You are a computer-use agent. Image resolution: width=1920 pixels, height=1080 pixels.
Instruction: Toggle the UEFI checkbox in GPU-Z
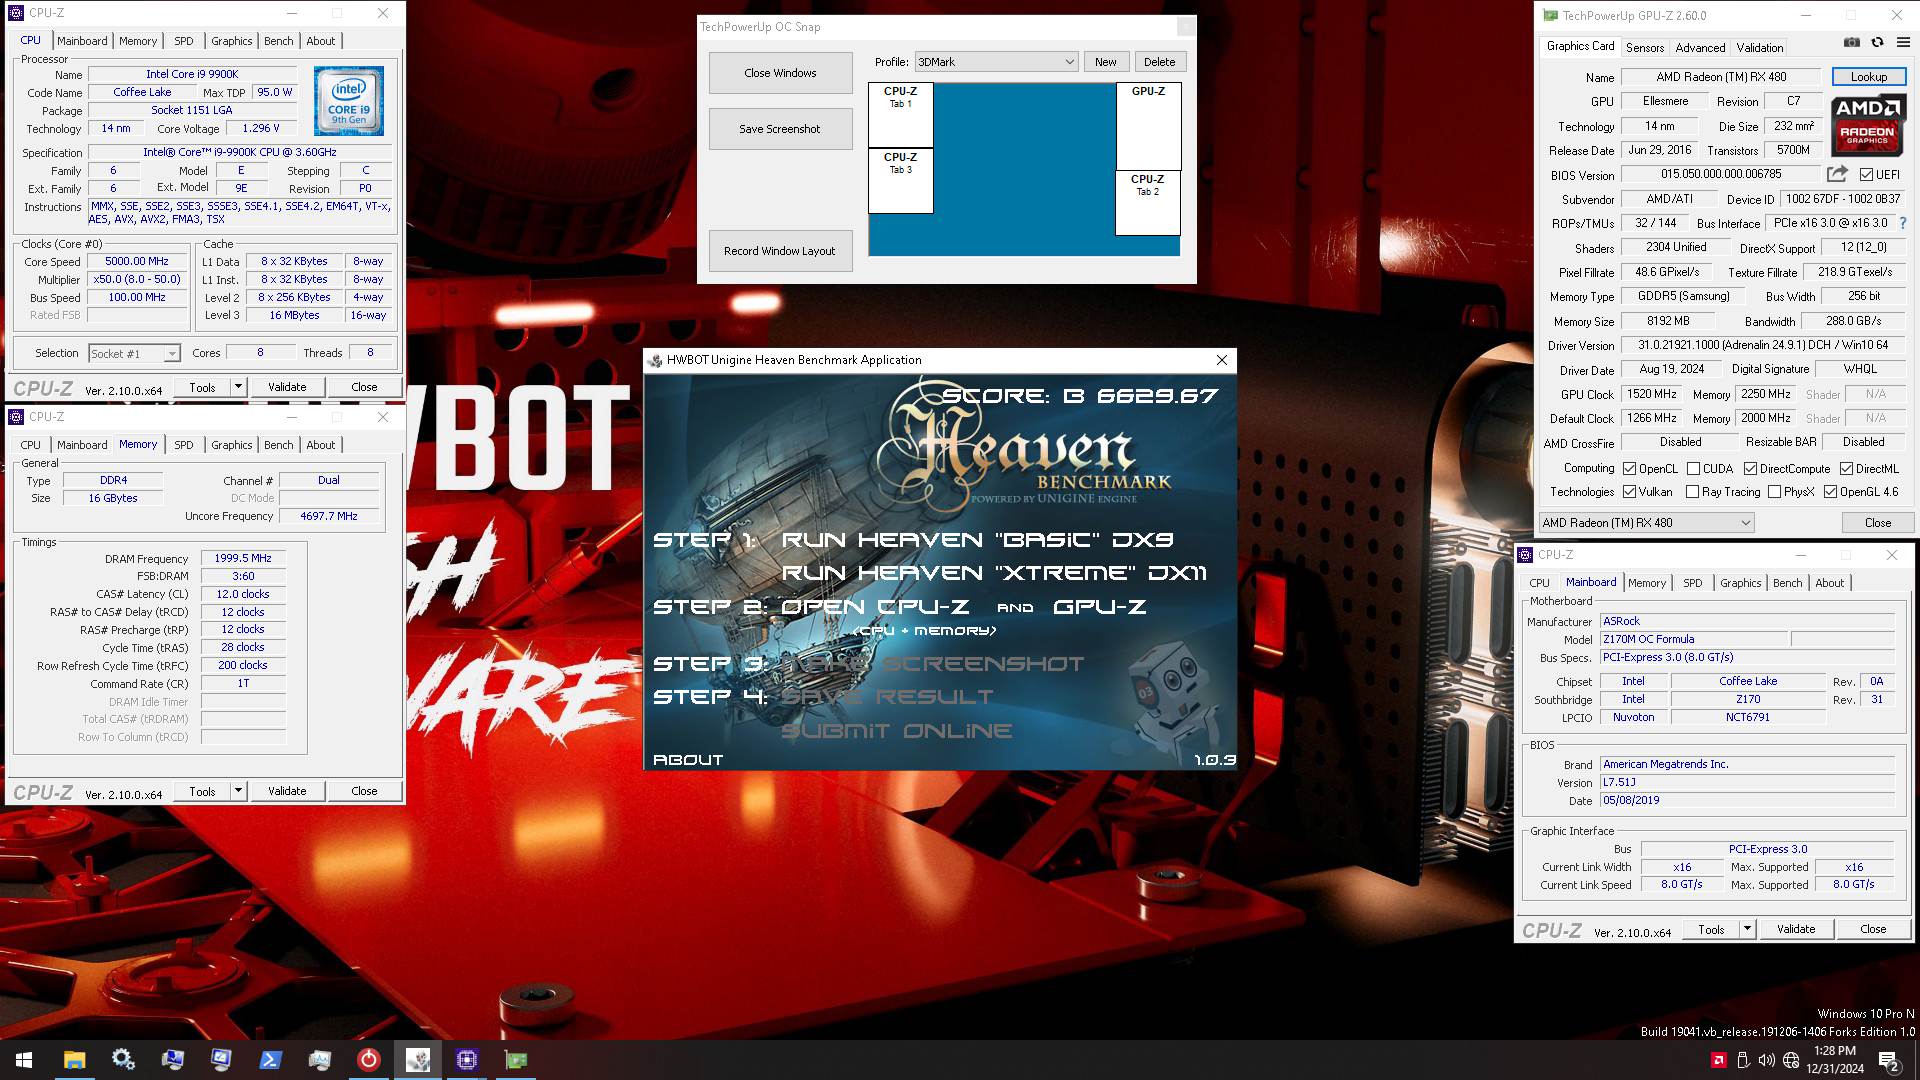coord(1866,174)
